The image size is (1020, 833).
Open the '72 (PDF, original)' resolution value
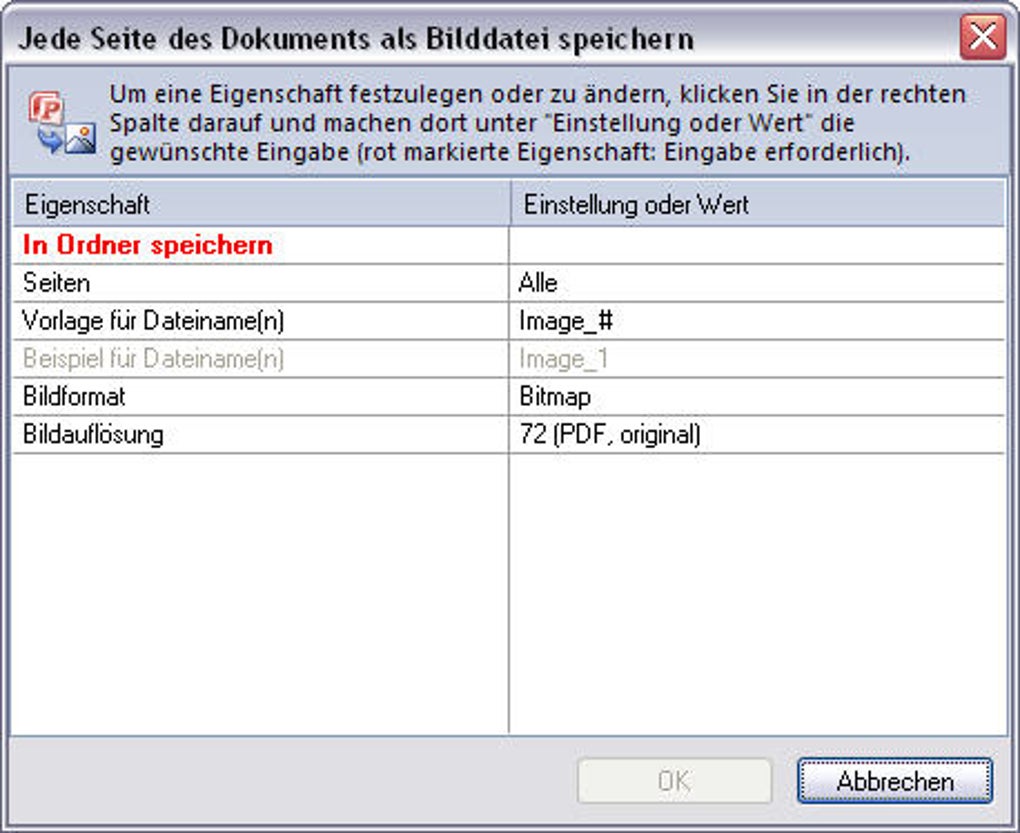tap(609, 435)
